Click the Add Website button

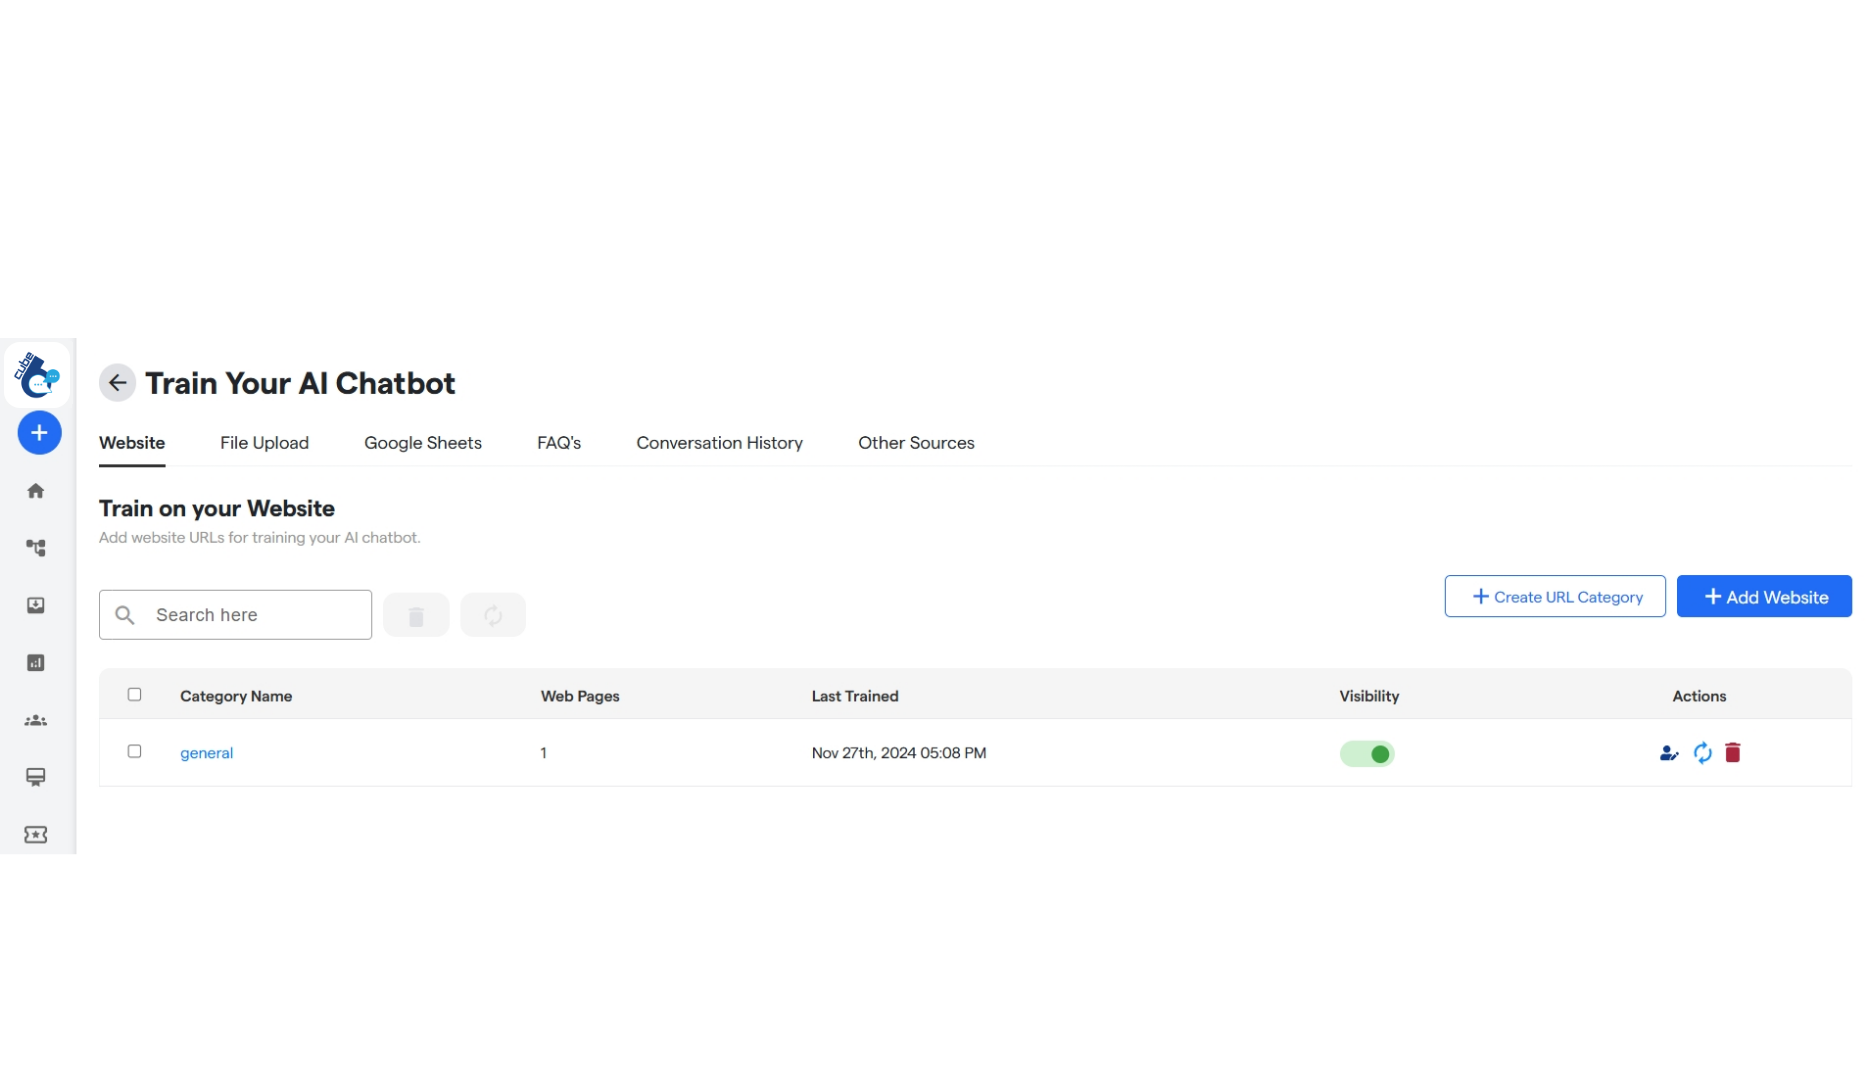click(x=1764, y=597)
